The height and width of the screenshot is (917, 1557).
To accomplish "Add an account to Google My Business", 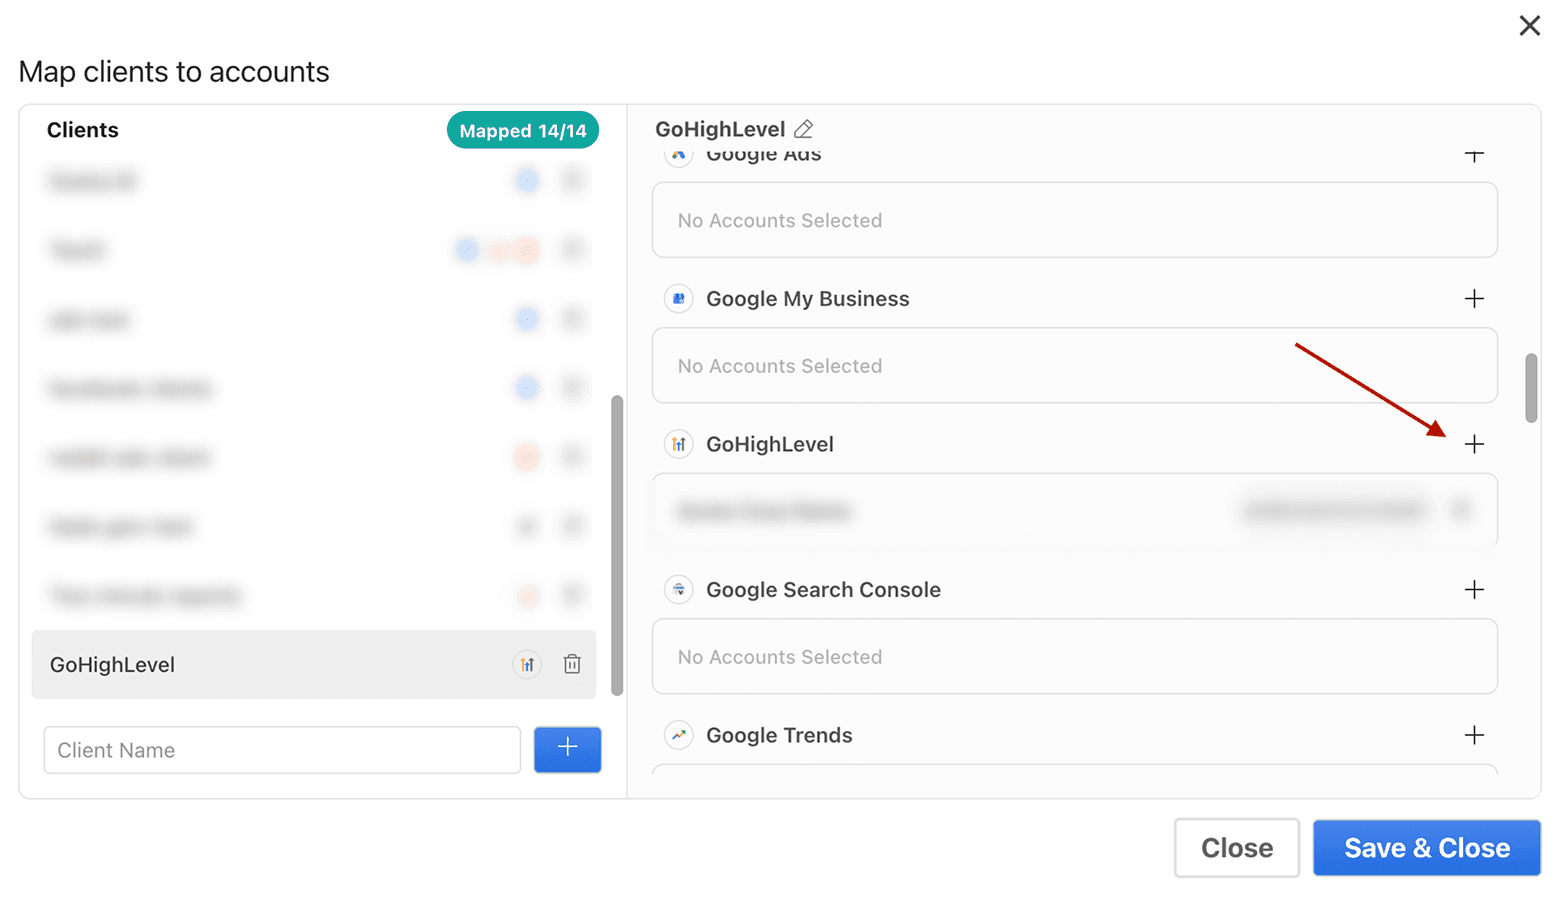I will tap(1474, 299).
